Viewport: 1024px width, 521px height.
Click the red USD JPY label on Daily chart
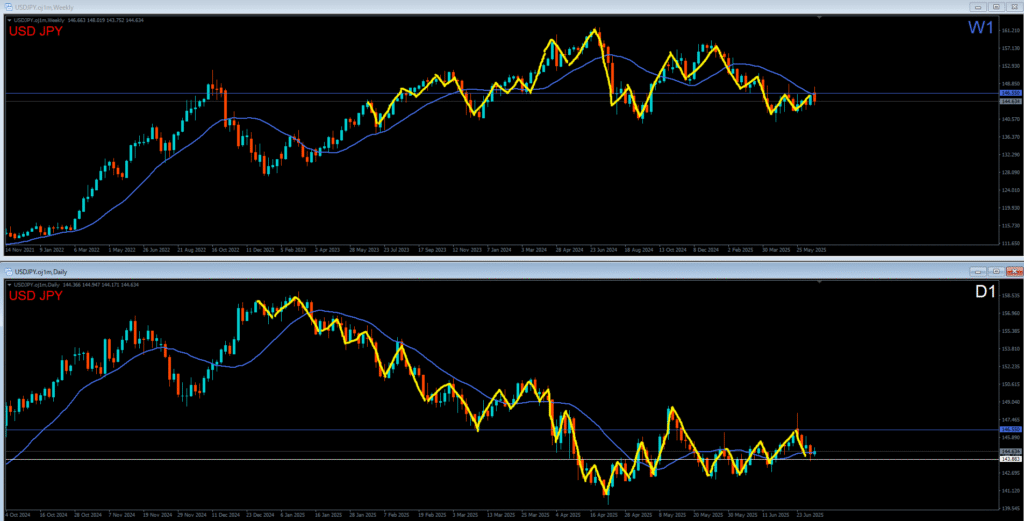point(35,296)
